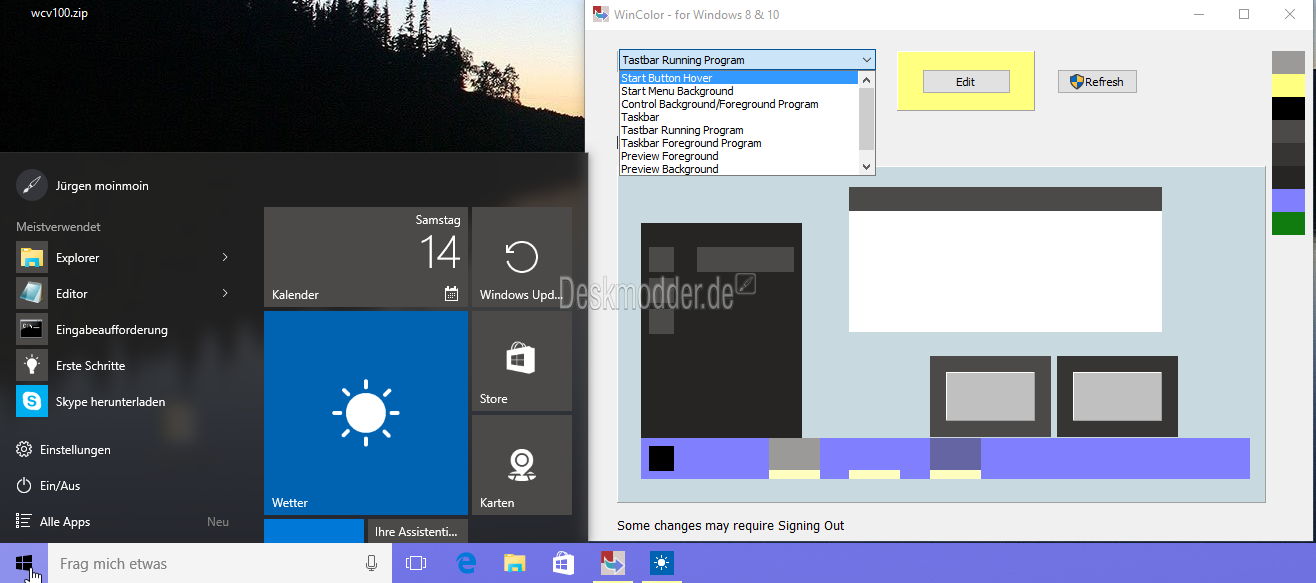
Task: Open the Weather app taskbar icon
Action: coord(662,564)
